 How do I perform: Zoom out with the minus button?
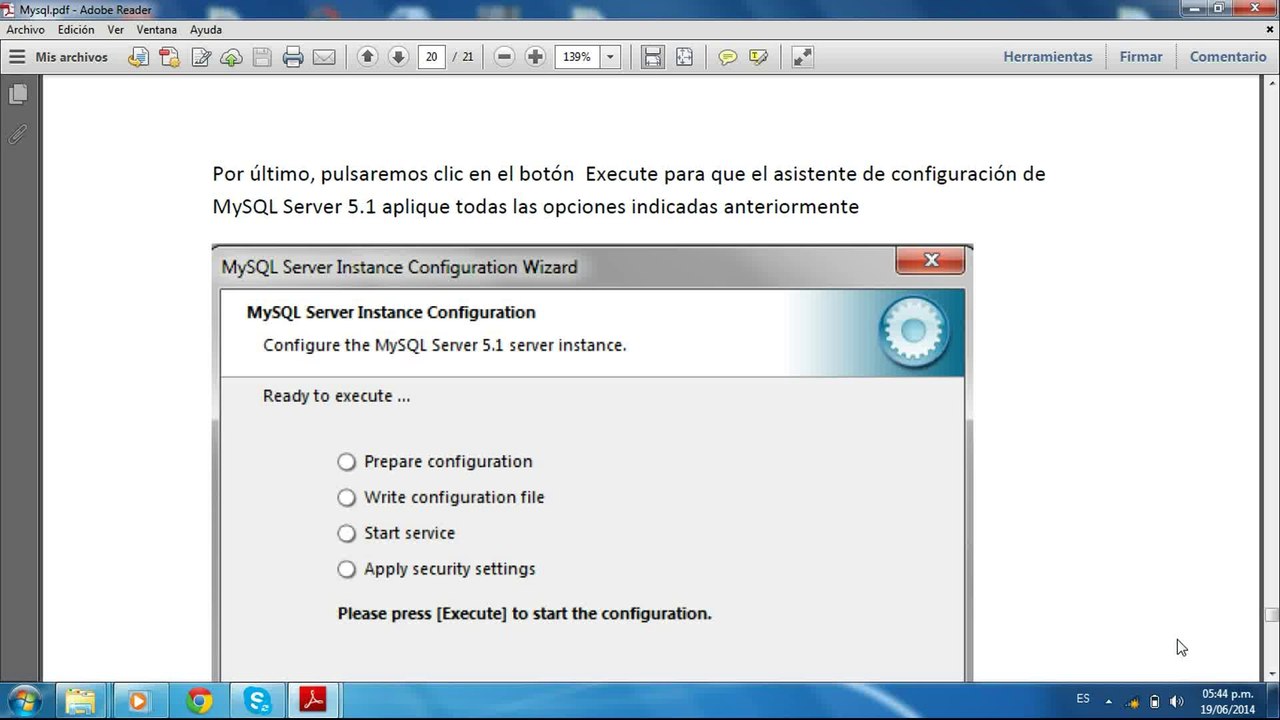pos(505,57)
